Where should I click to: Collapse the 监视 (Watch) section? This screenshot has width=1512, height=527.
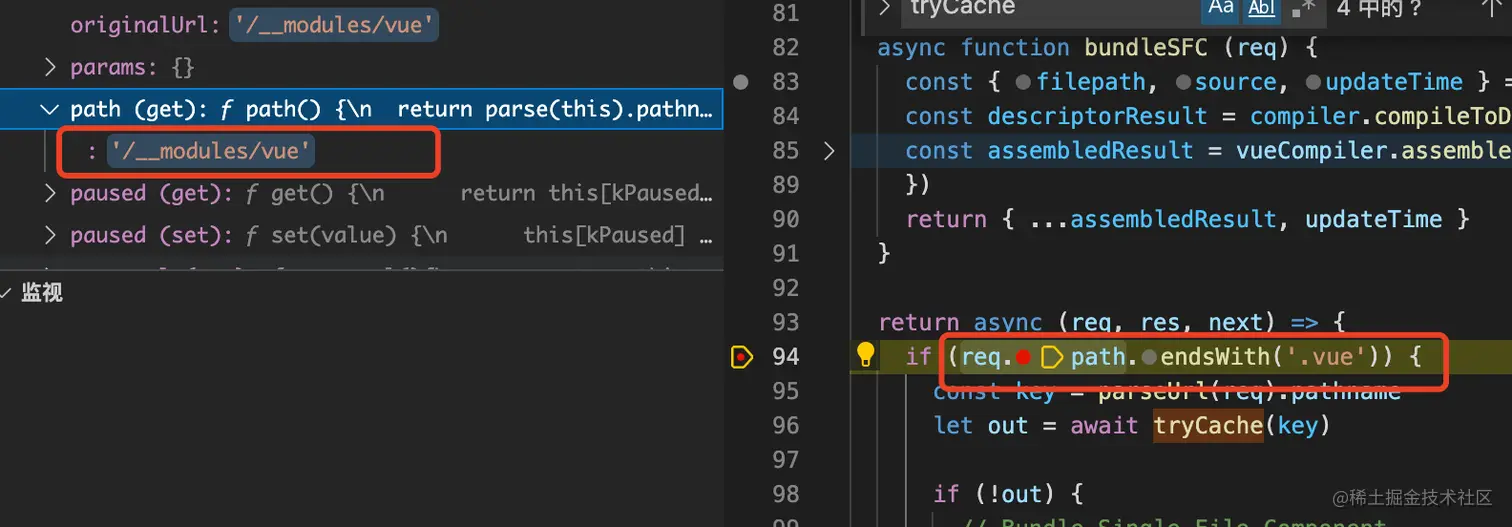(x=7, y=293)
